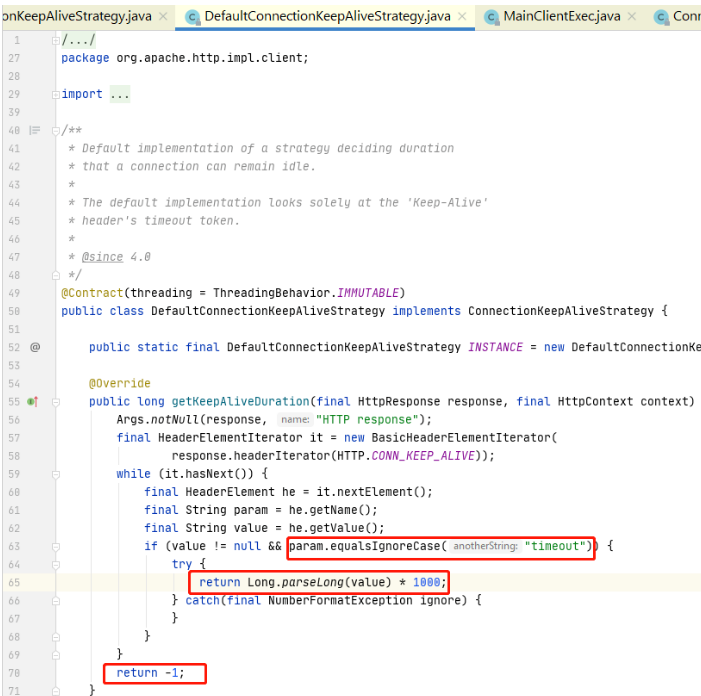Click the CONN_KEEP_ALIVE constant

pyautogui.click(x=423, y=456)
